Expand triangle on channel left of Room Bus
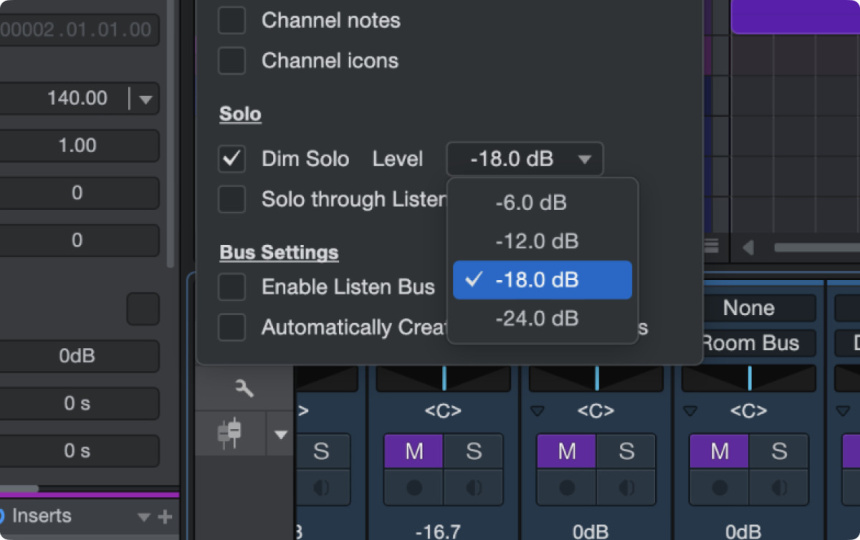Screen dimensions: 860x540 (537, 410)
